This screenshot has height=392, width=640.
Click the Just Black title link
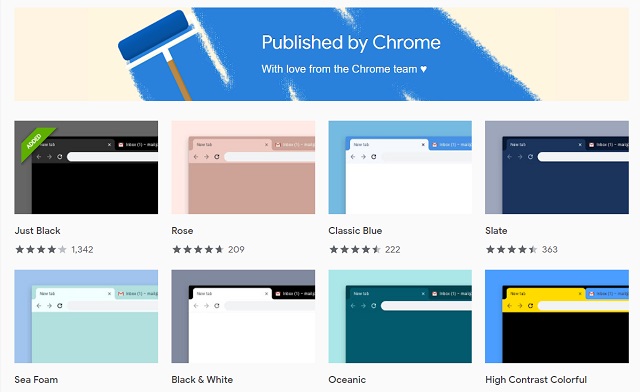[38, 231]
